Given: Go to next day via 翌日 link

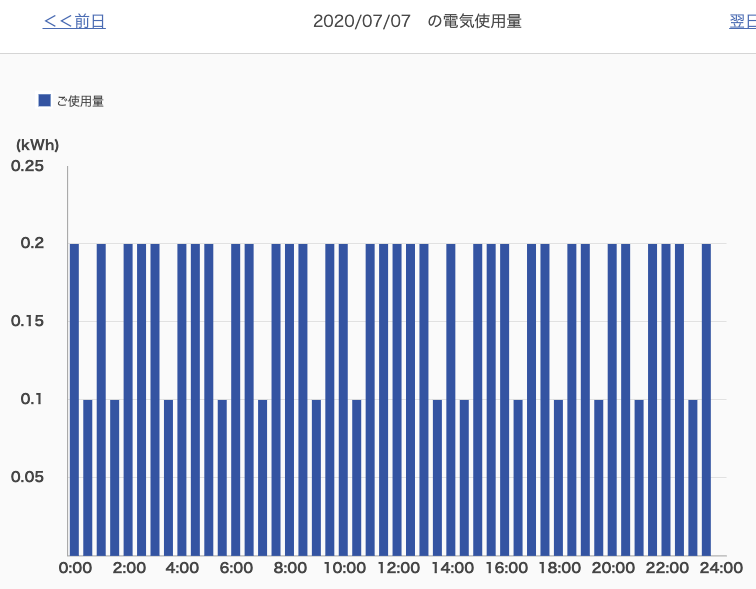Looking at the screenshot, I should (742, 21).
